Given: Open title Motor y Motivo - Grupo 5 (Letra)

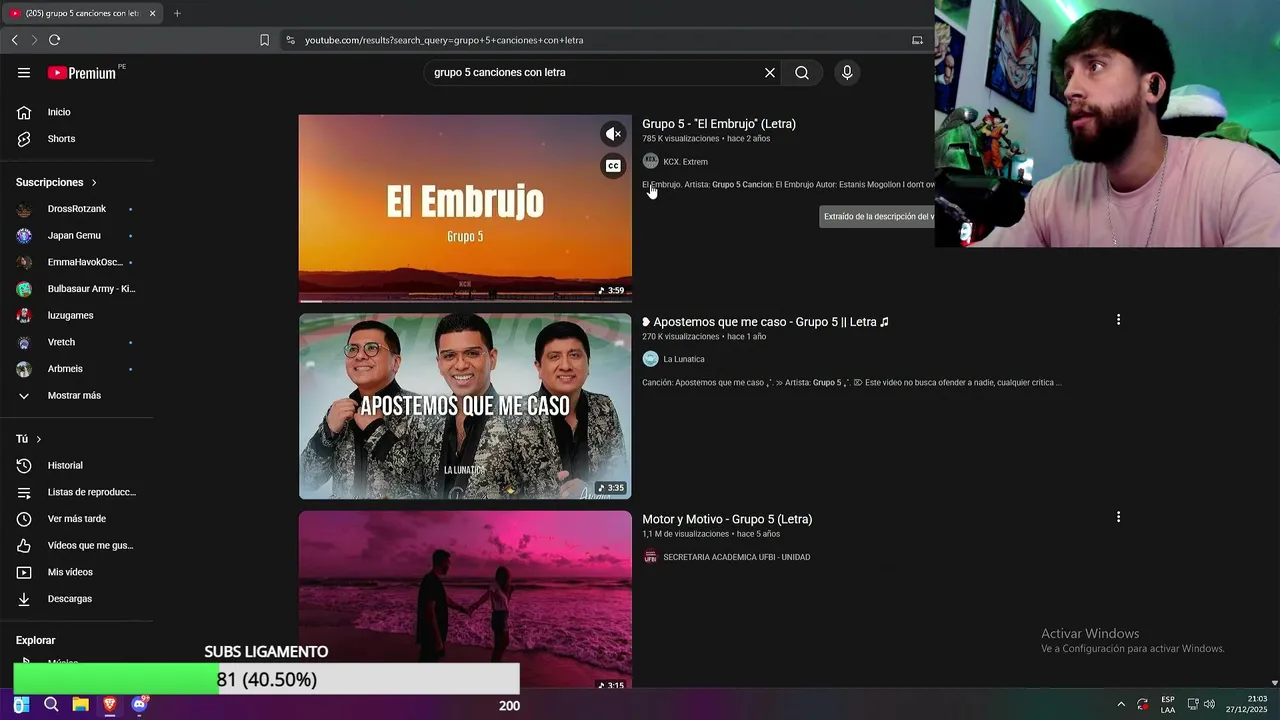Looking at the screenshot, I should 727,519.
